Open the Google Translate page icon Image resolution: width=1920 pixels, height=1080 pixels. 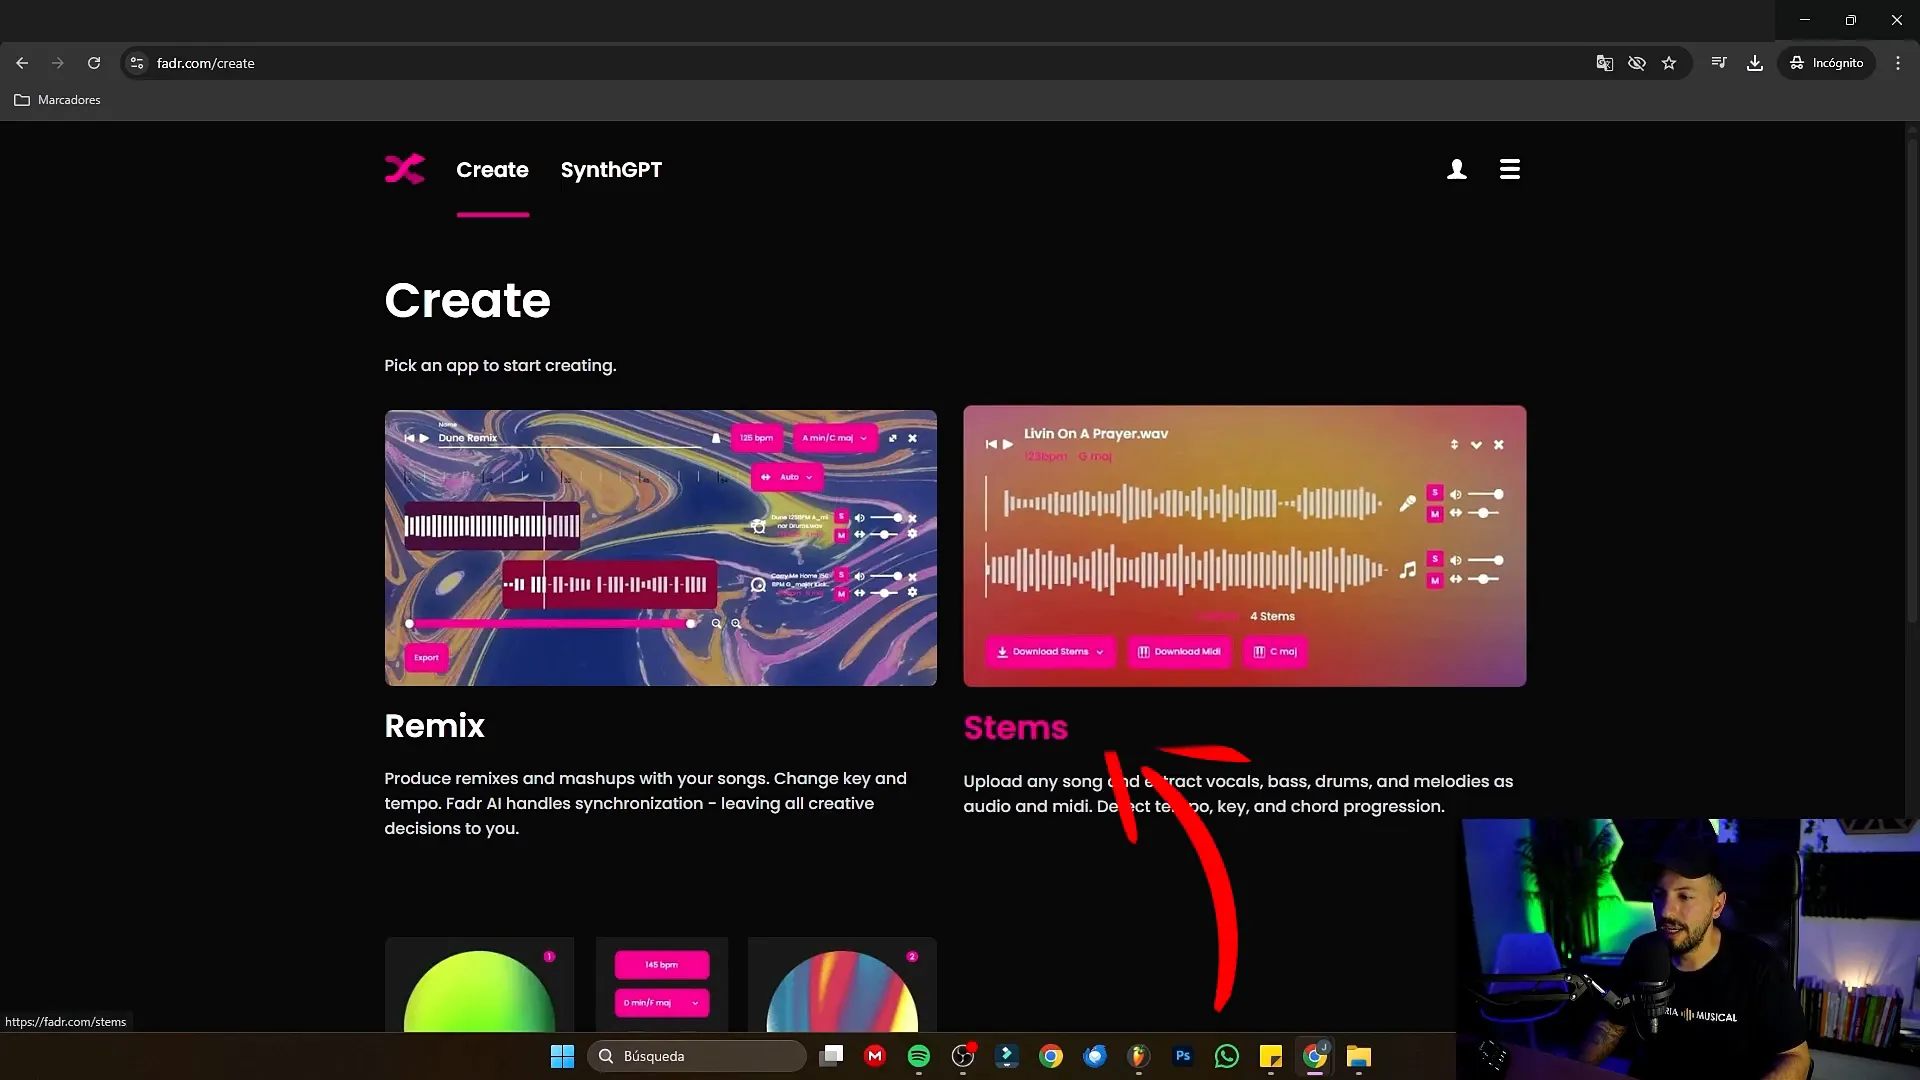[x=1604, y=63]
